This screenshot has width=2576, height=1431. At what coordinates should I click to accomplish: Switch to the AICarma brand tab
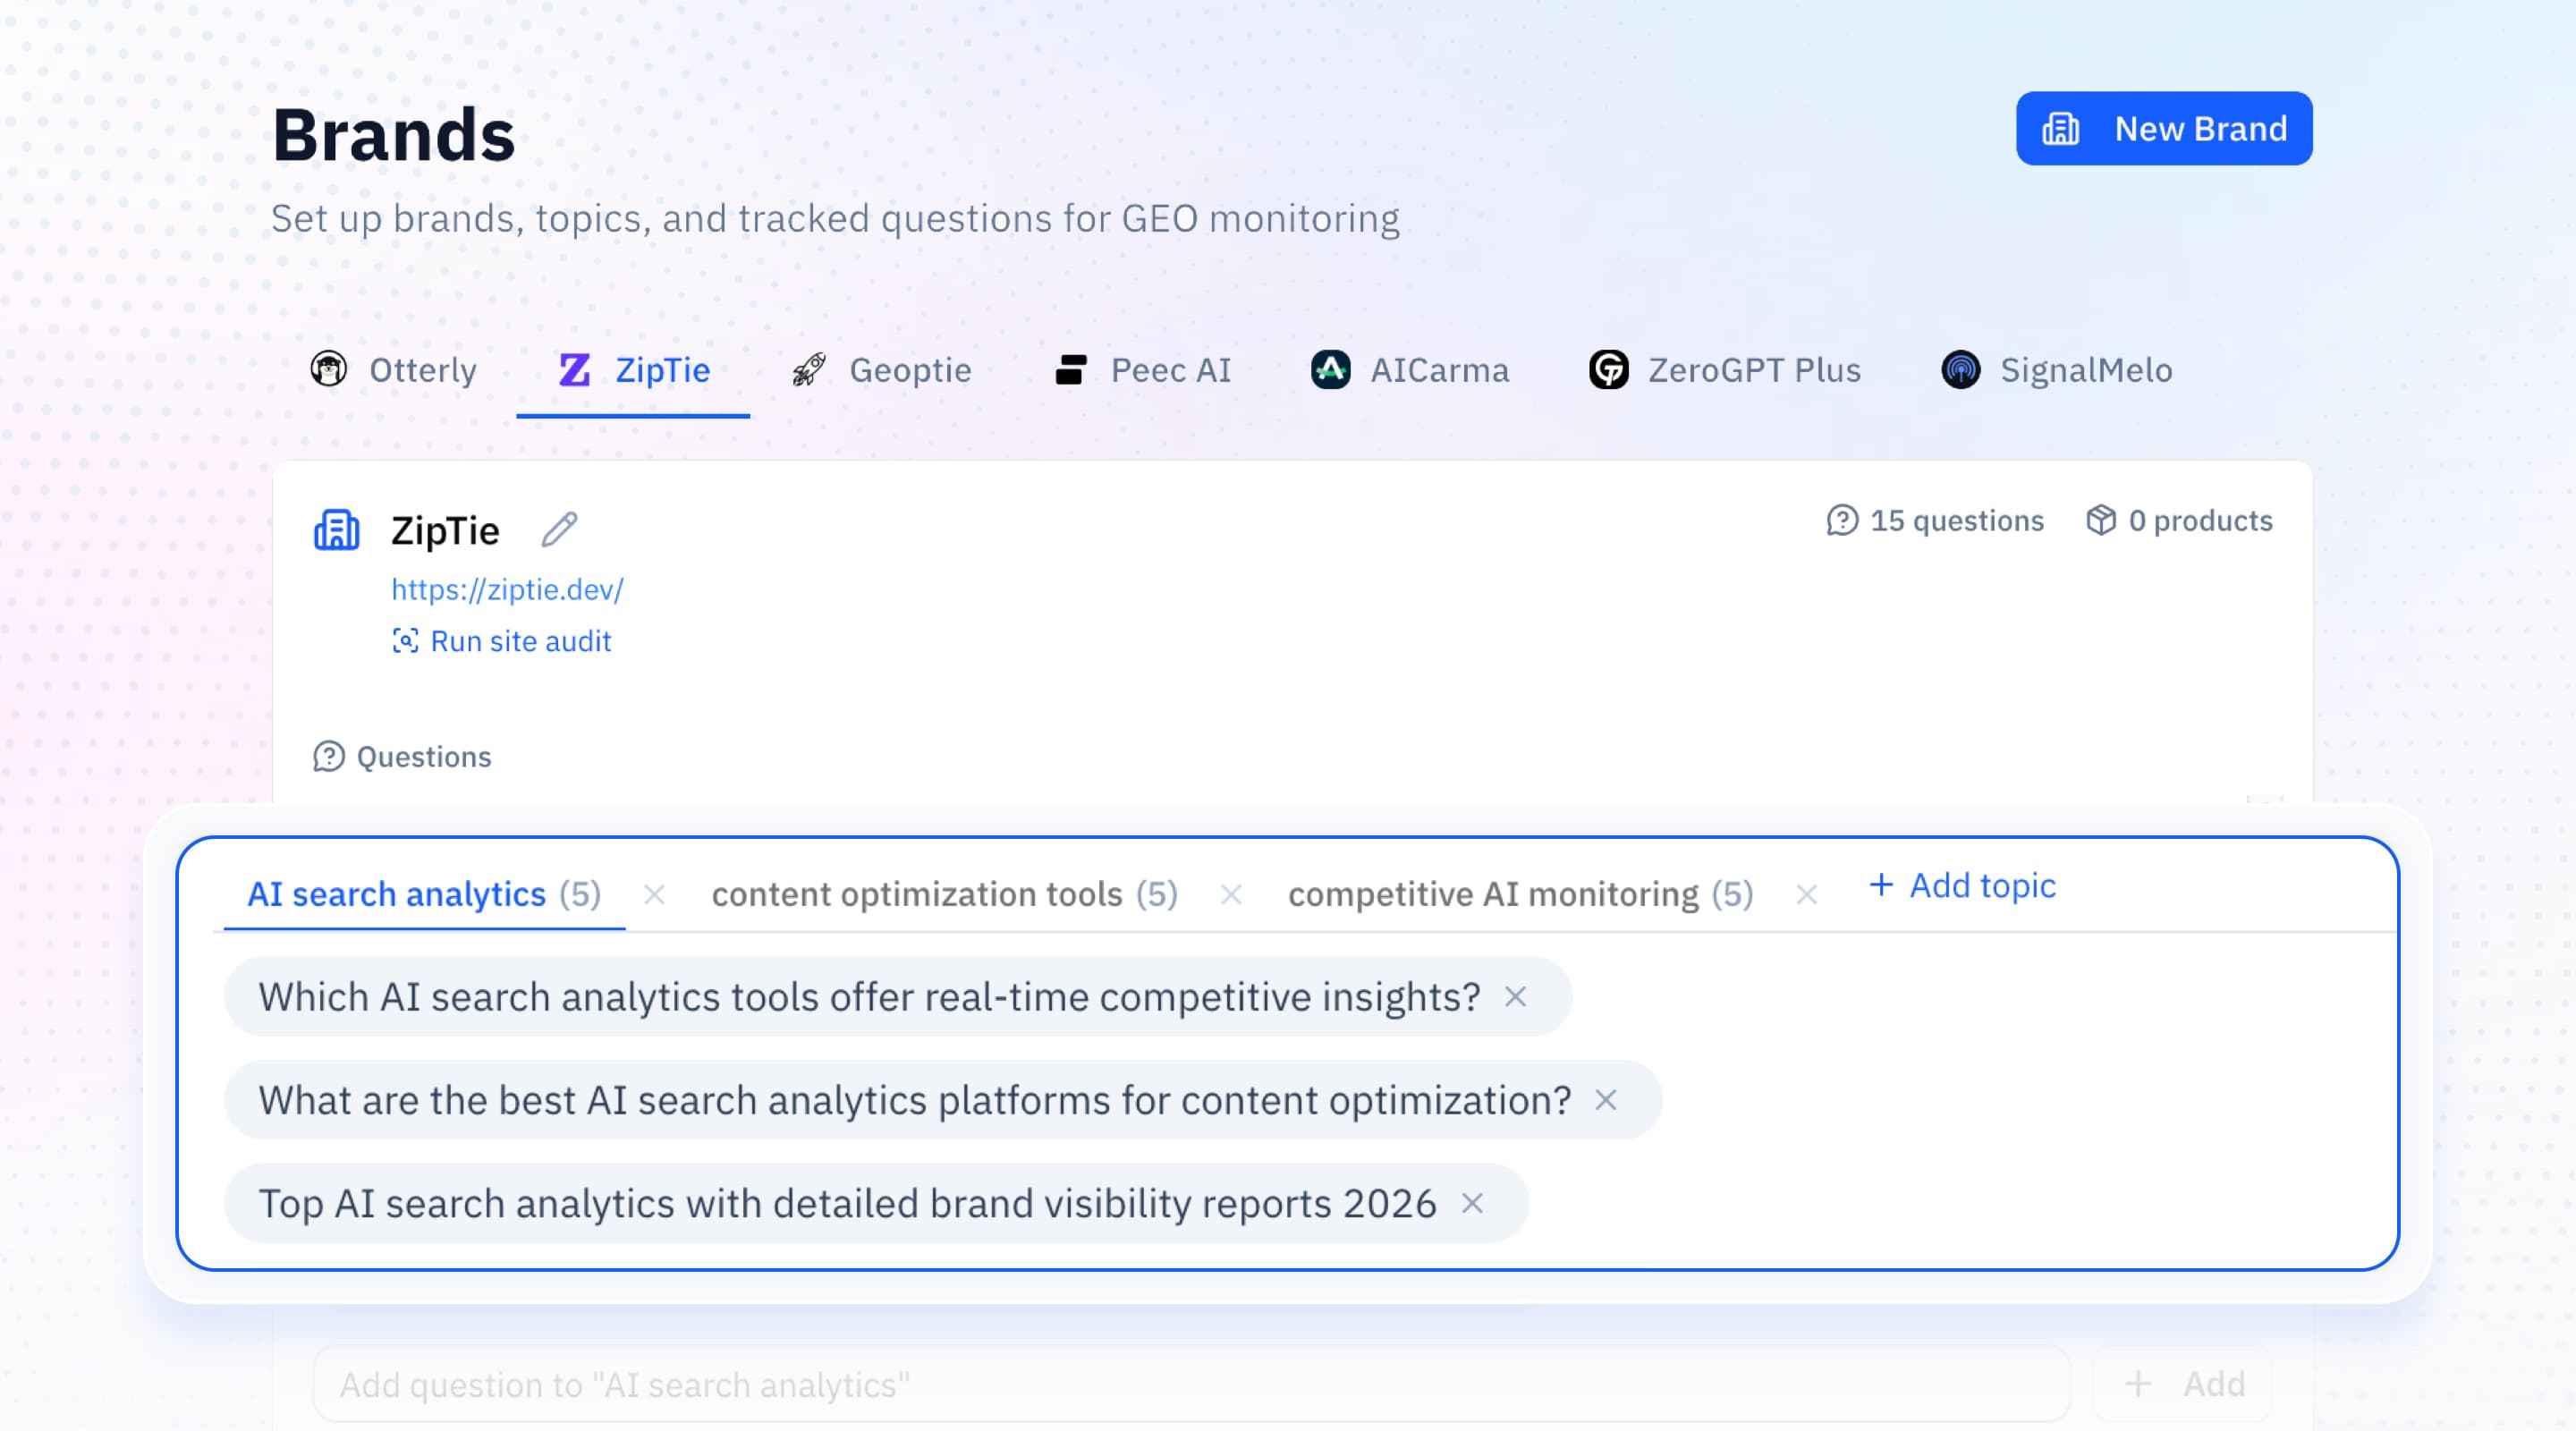(x=1409, y=370)
